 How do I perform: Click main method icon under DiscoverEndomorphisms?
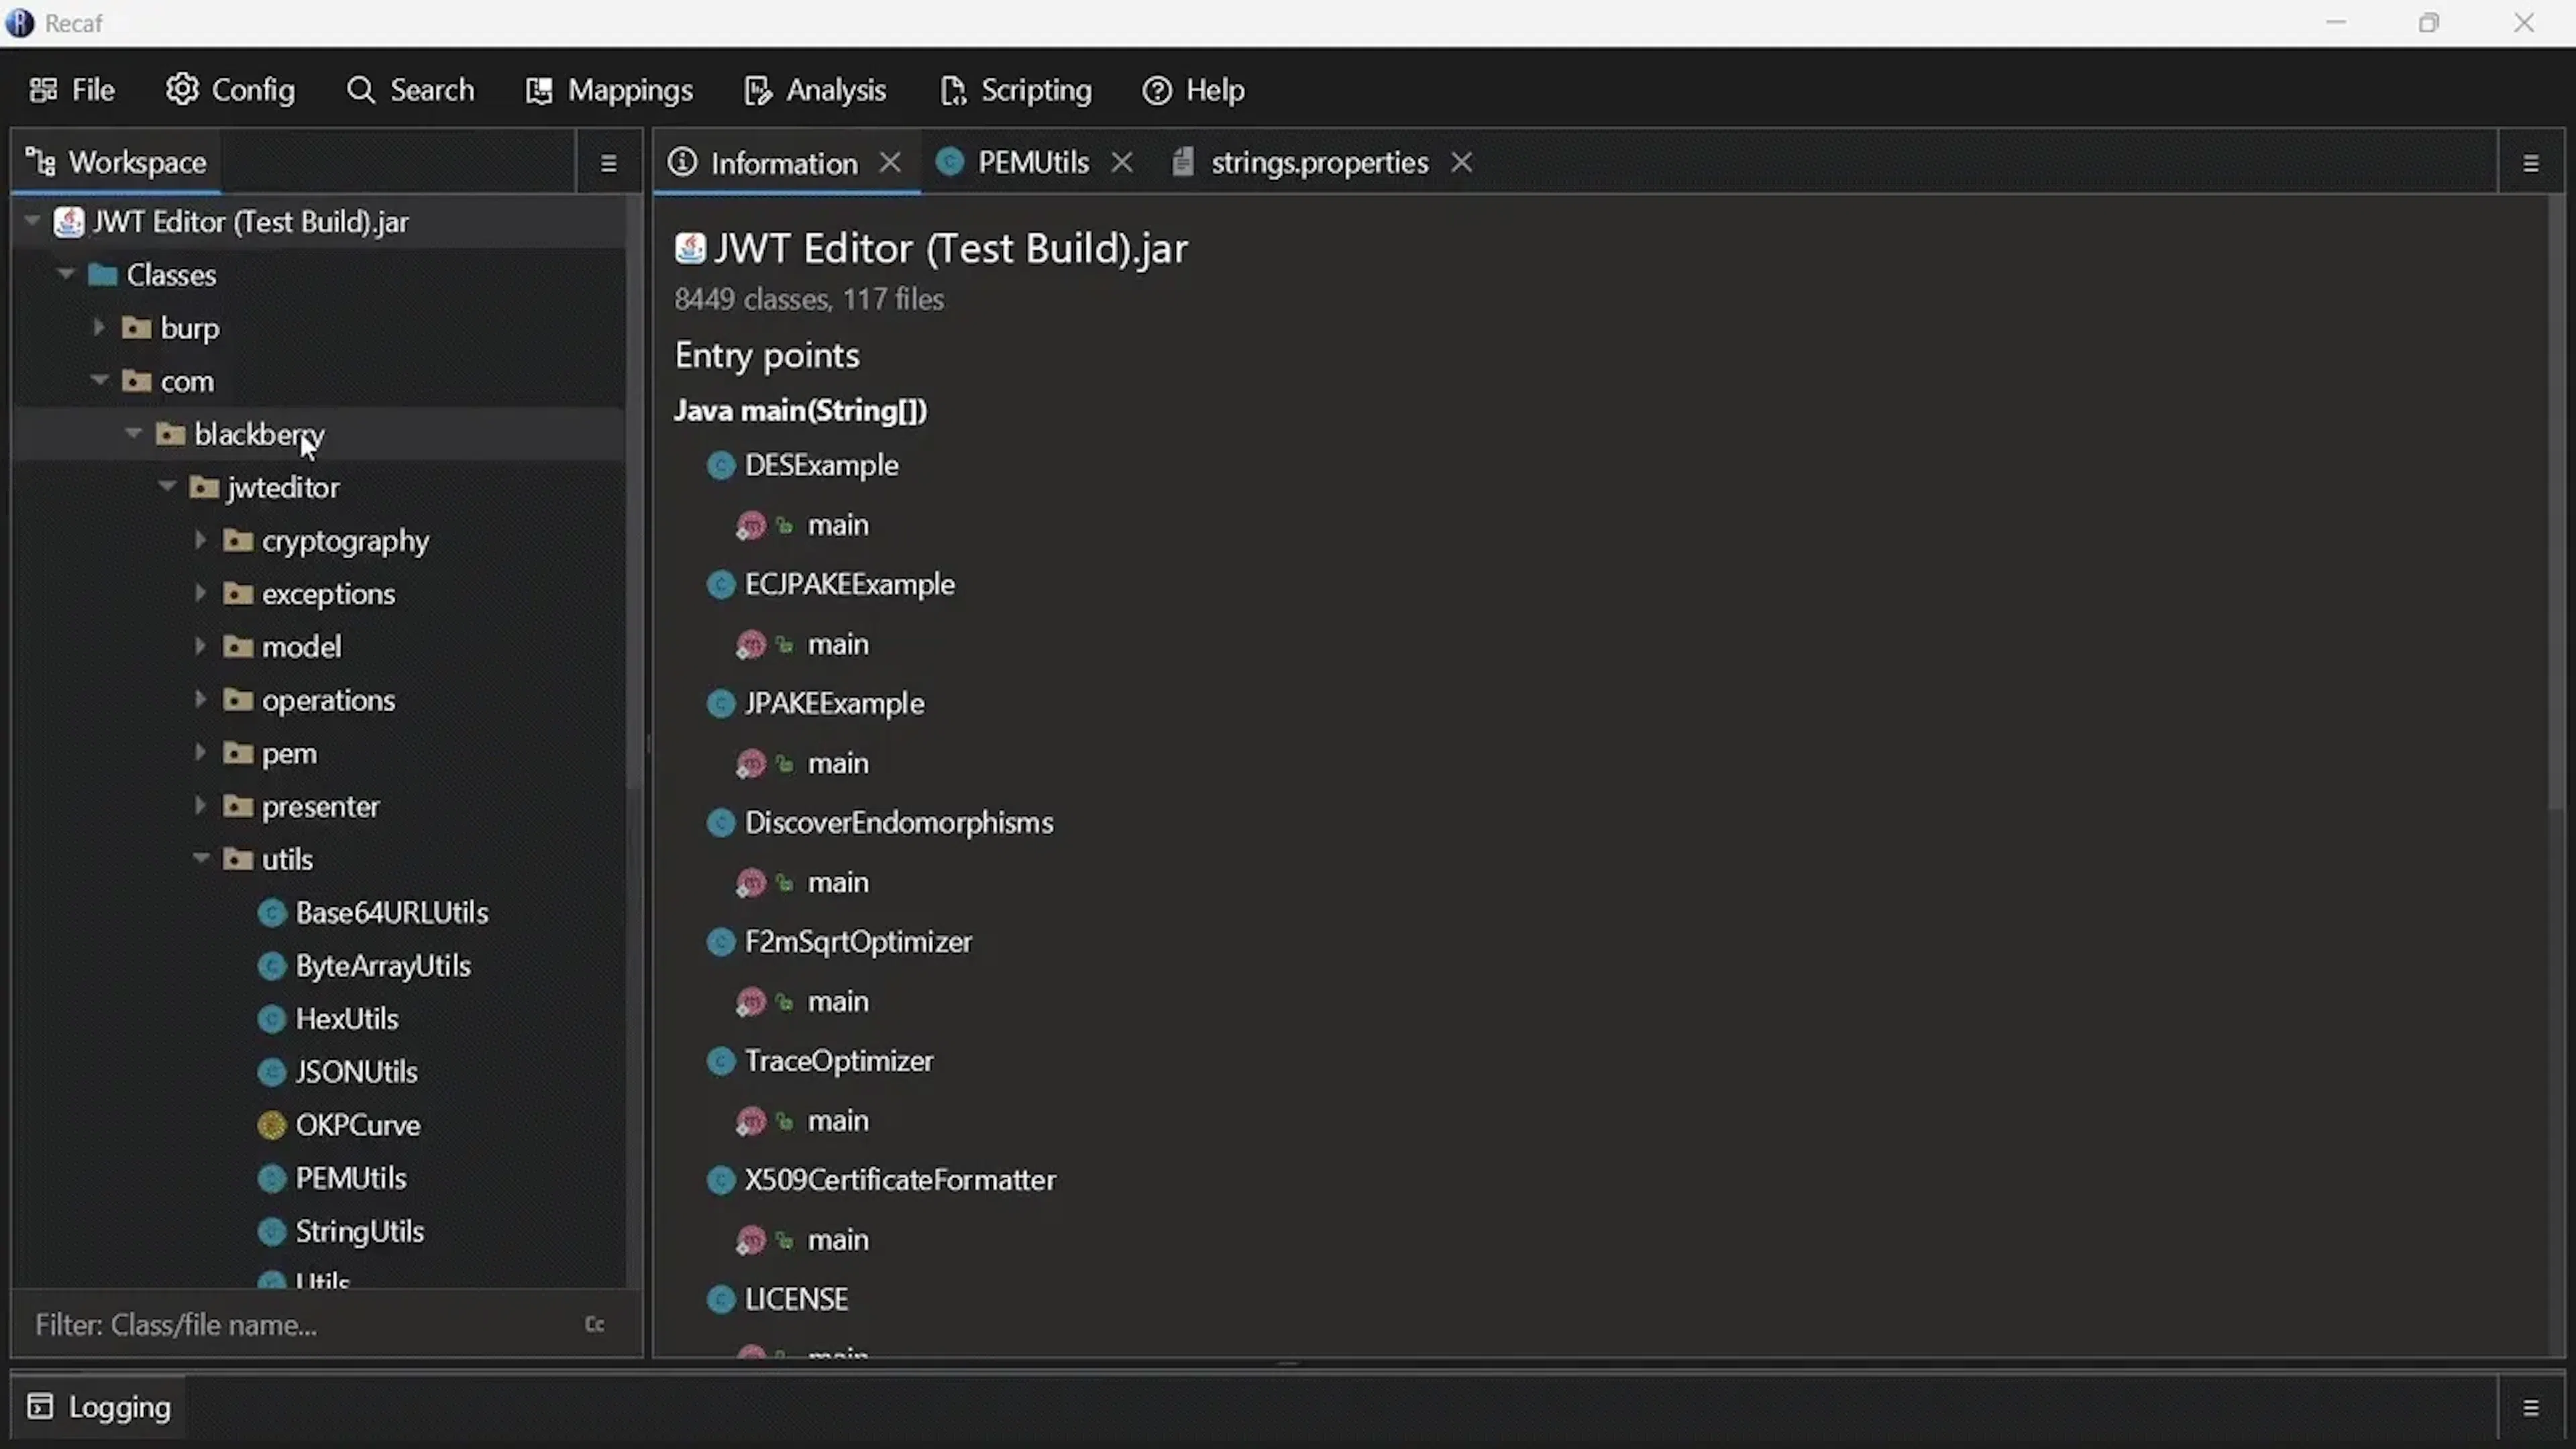(751, 882)
